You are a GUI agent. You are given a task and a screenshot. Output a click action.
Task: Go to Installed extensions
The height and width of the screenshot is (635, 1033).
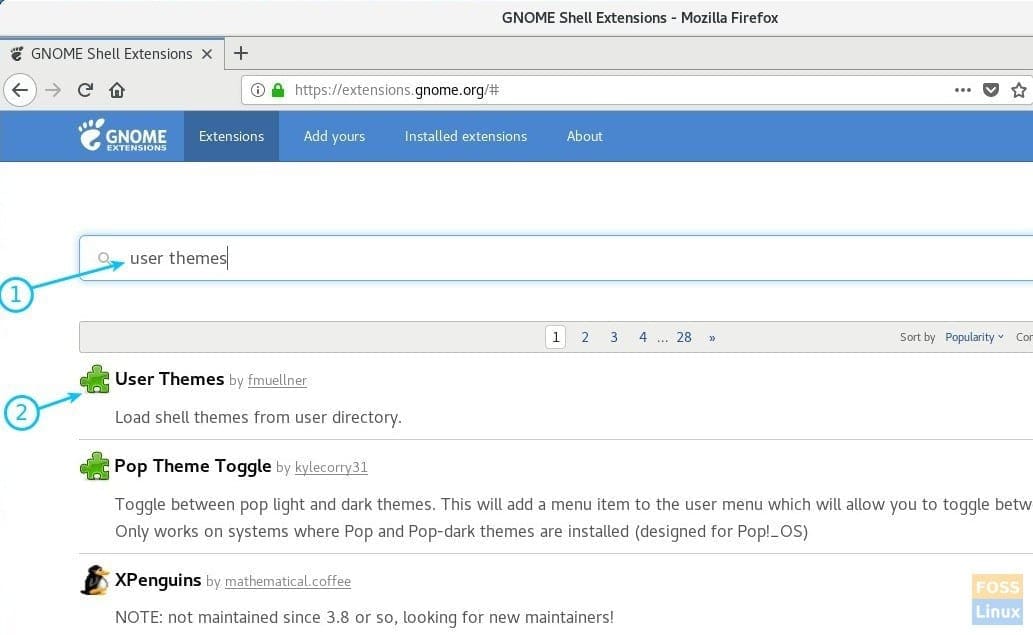(466, 136)
